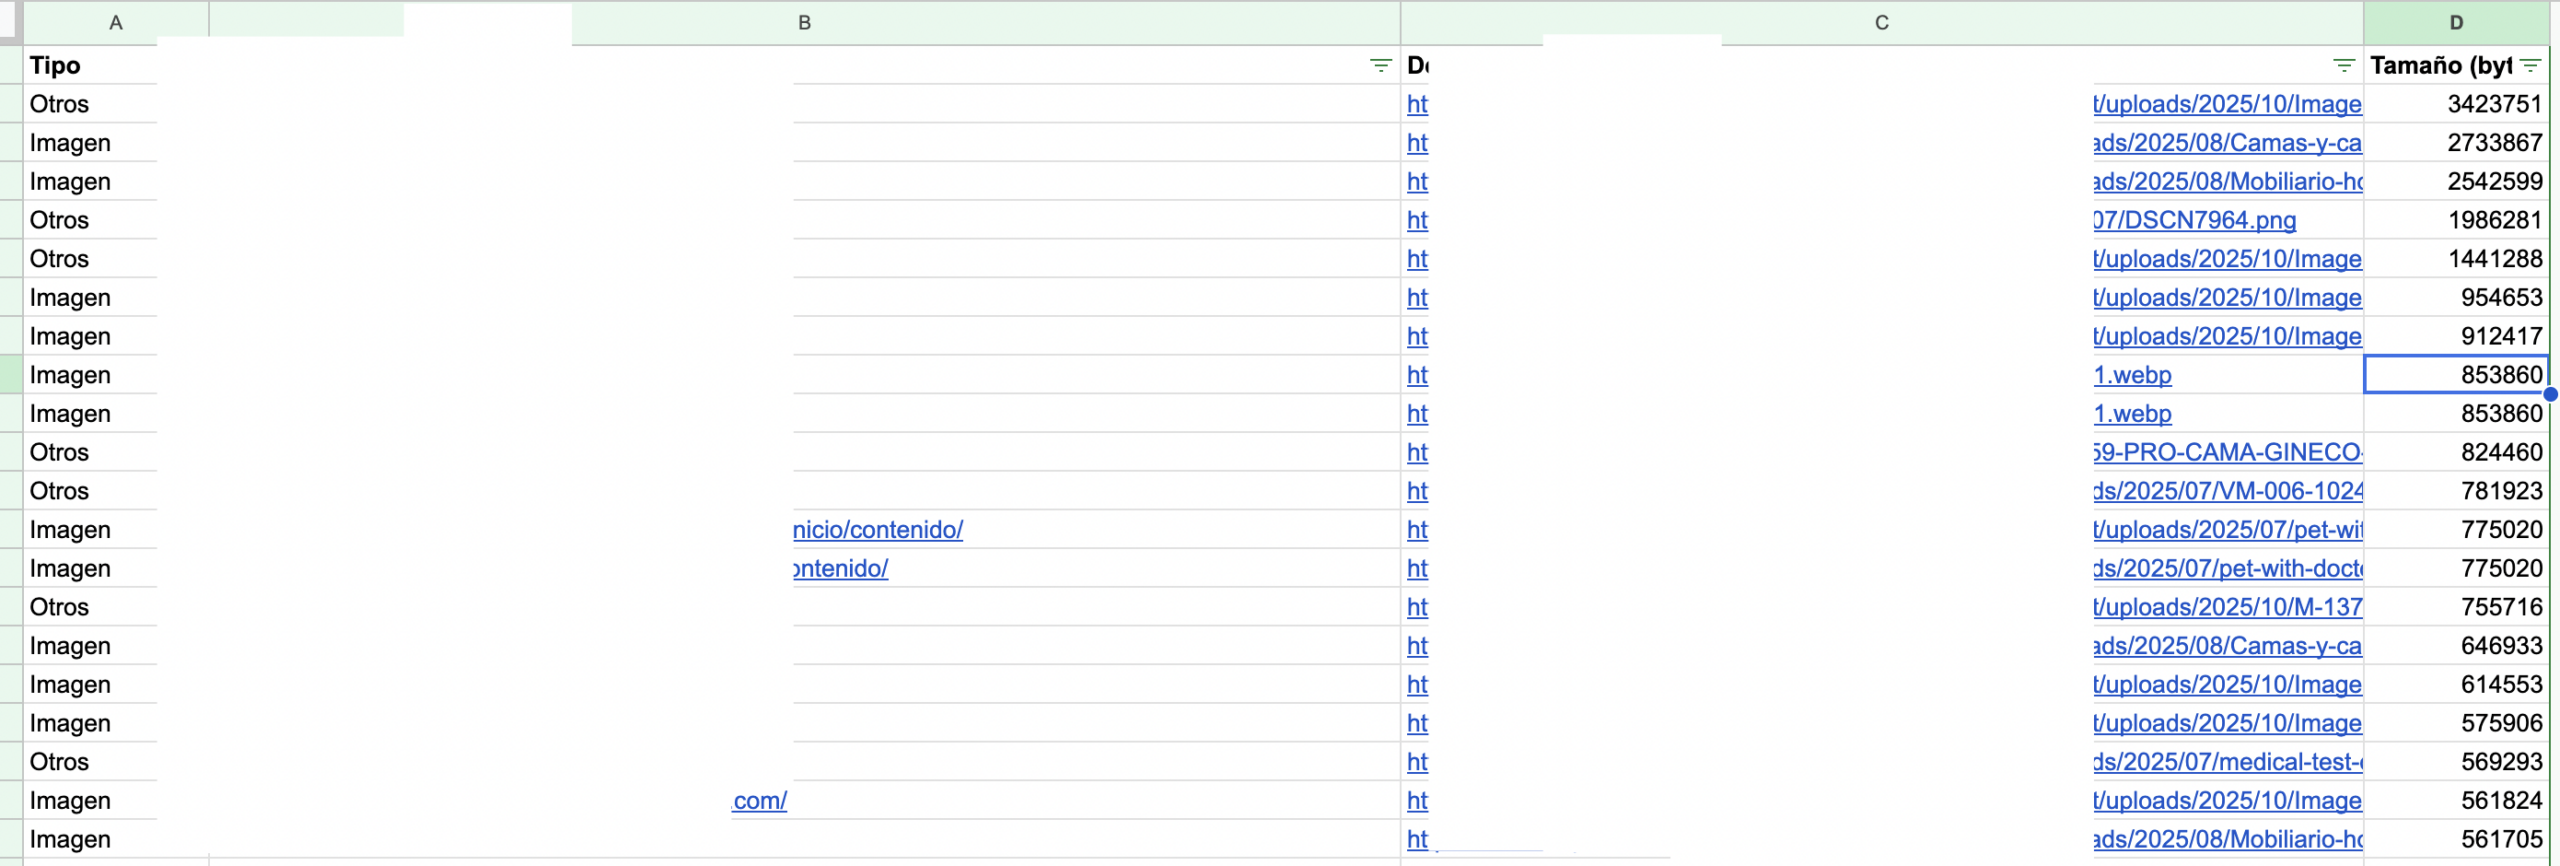Select column A header
The width and height of the screenshot is (2560, 866).
click(x=116, y=23)
